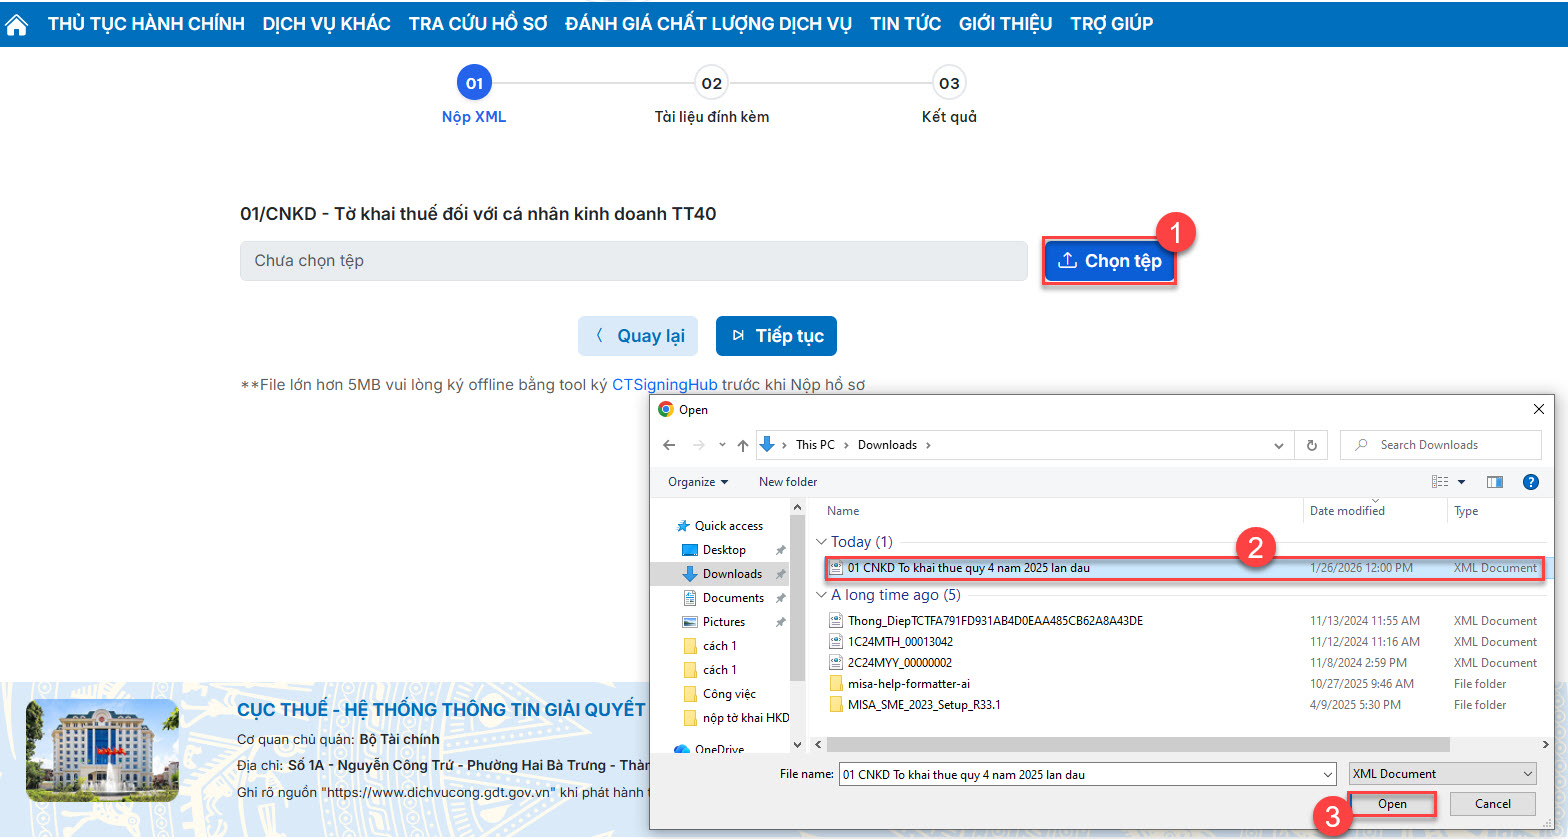Click the Chọn tệp upload button
The height and width of the screenshot is (839, 1568).
click(1109, 261)
